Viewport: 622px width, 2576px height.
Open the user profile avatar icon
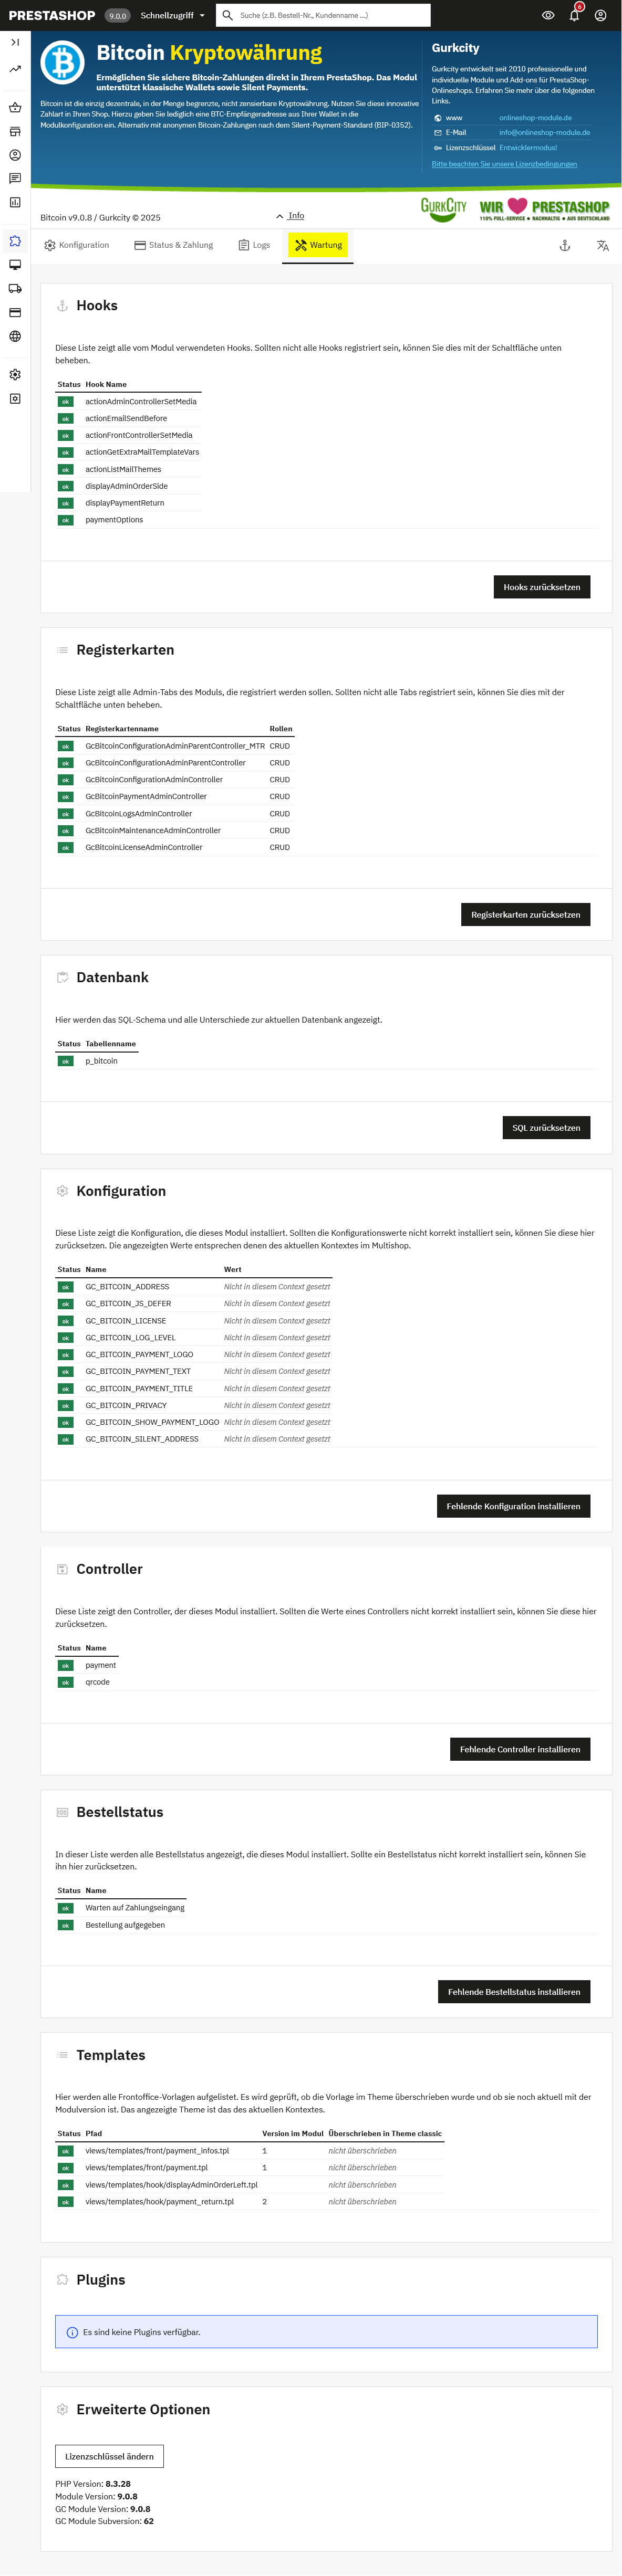[600, 16]
